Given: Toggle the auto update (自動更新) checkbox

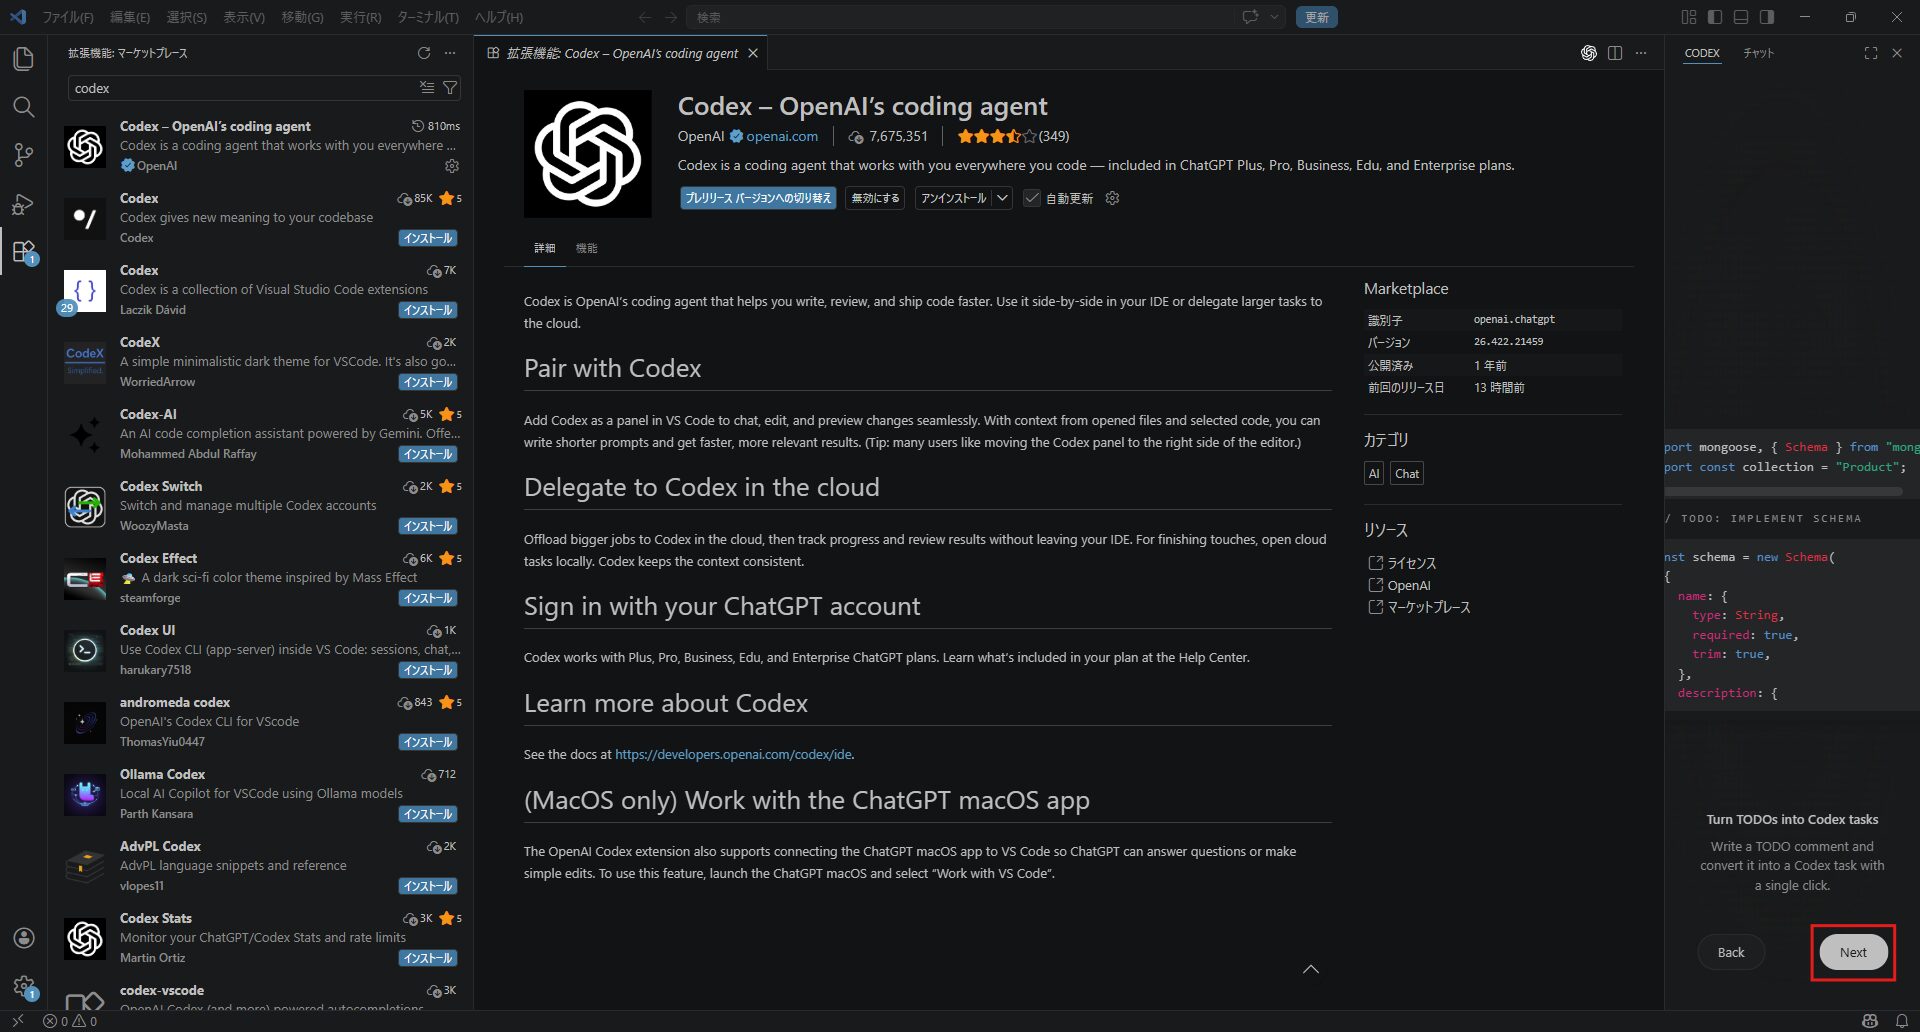Looking at the screenshot, I should point(1032,198).
